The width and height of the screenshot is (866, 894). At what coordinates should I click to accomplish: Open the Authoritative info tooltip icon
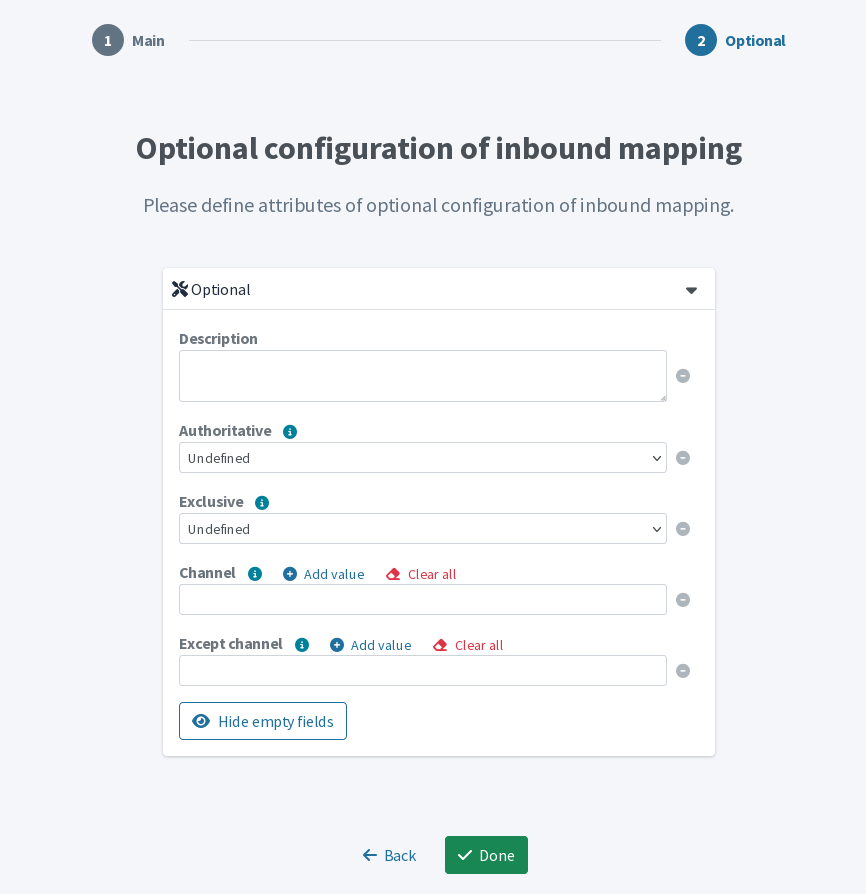tap(290, 431)
